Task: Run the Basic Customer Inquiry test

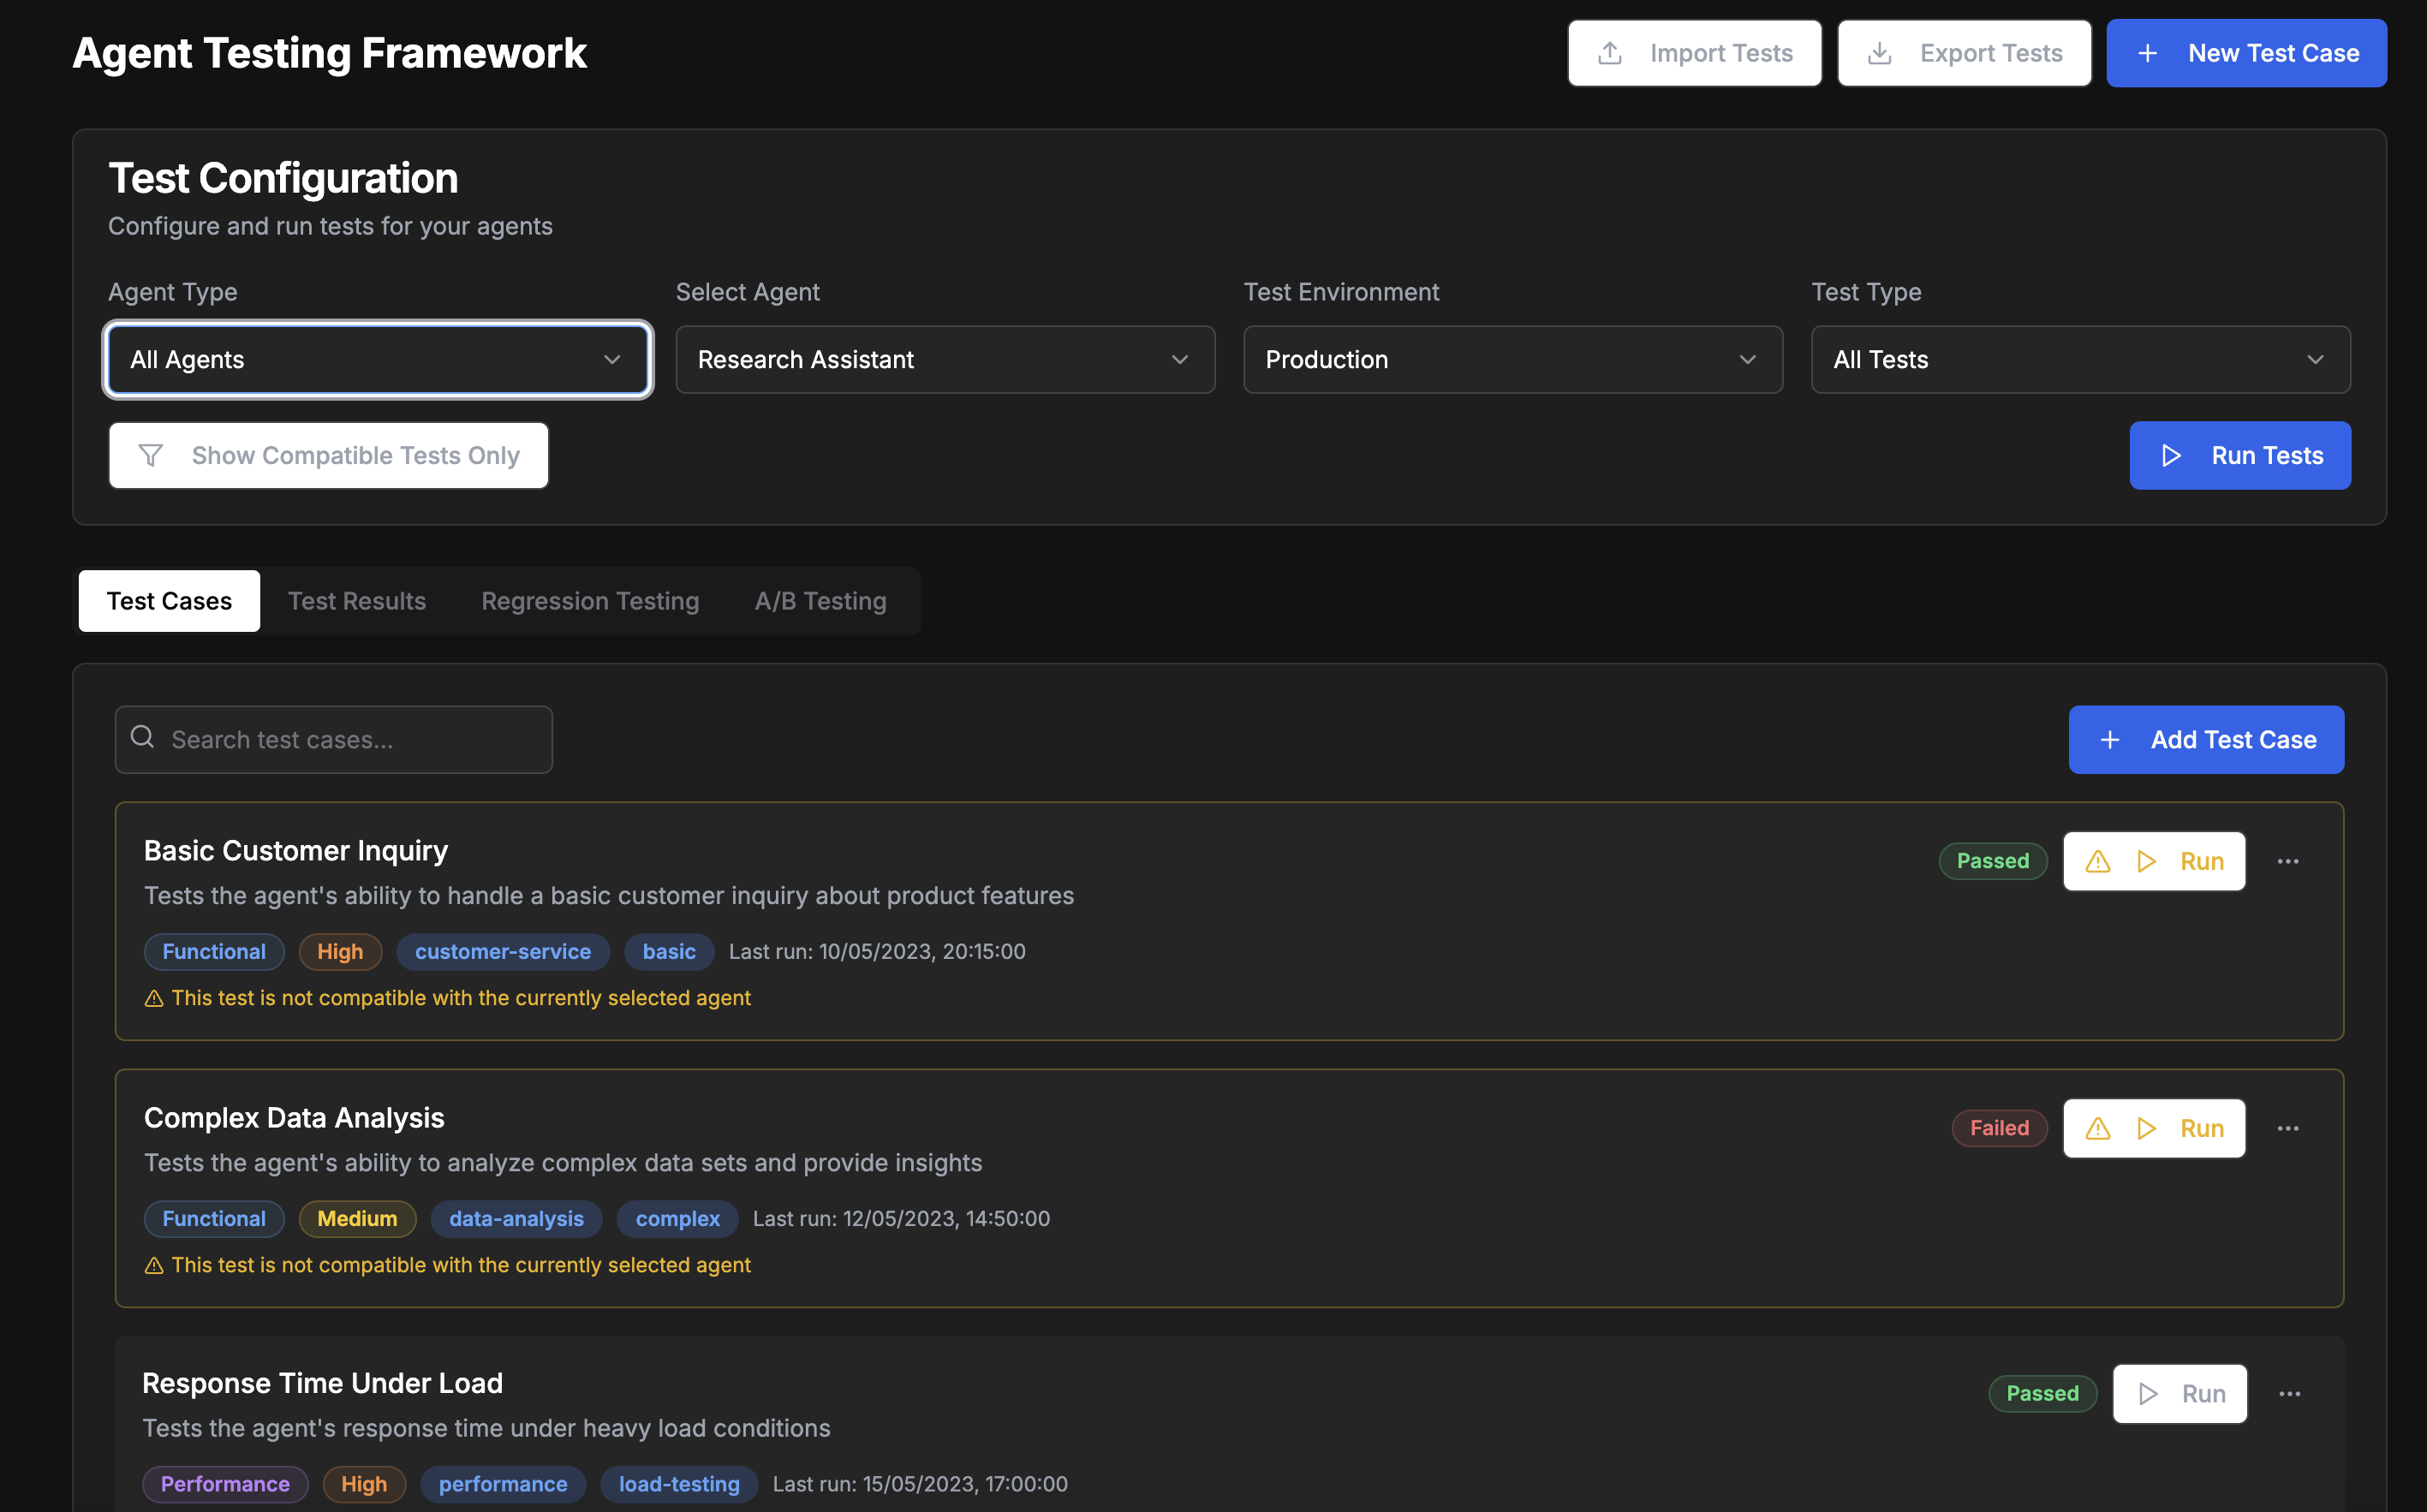Action: [2202, 861]
